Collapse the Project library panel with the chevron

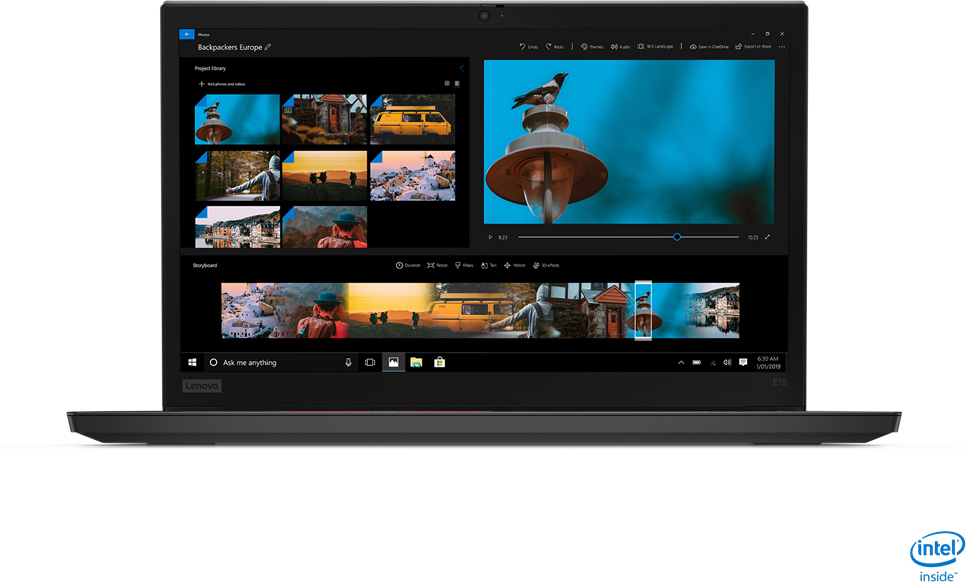point(461,68)
